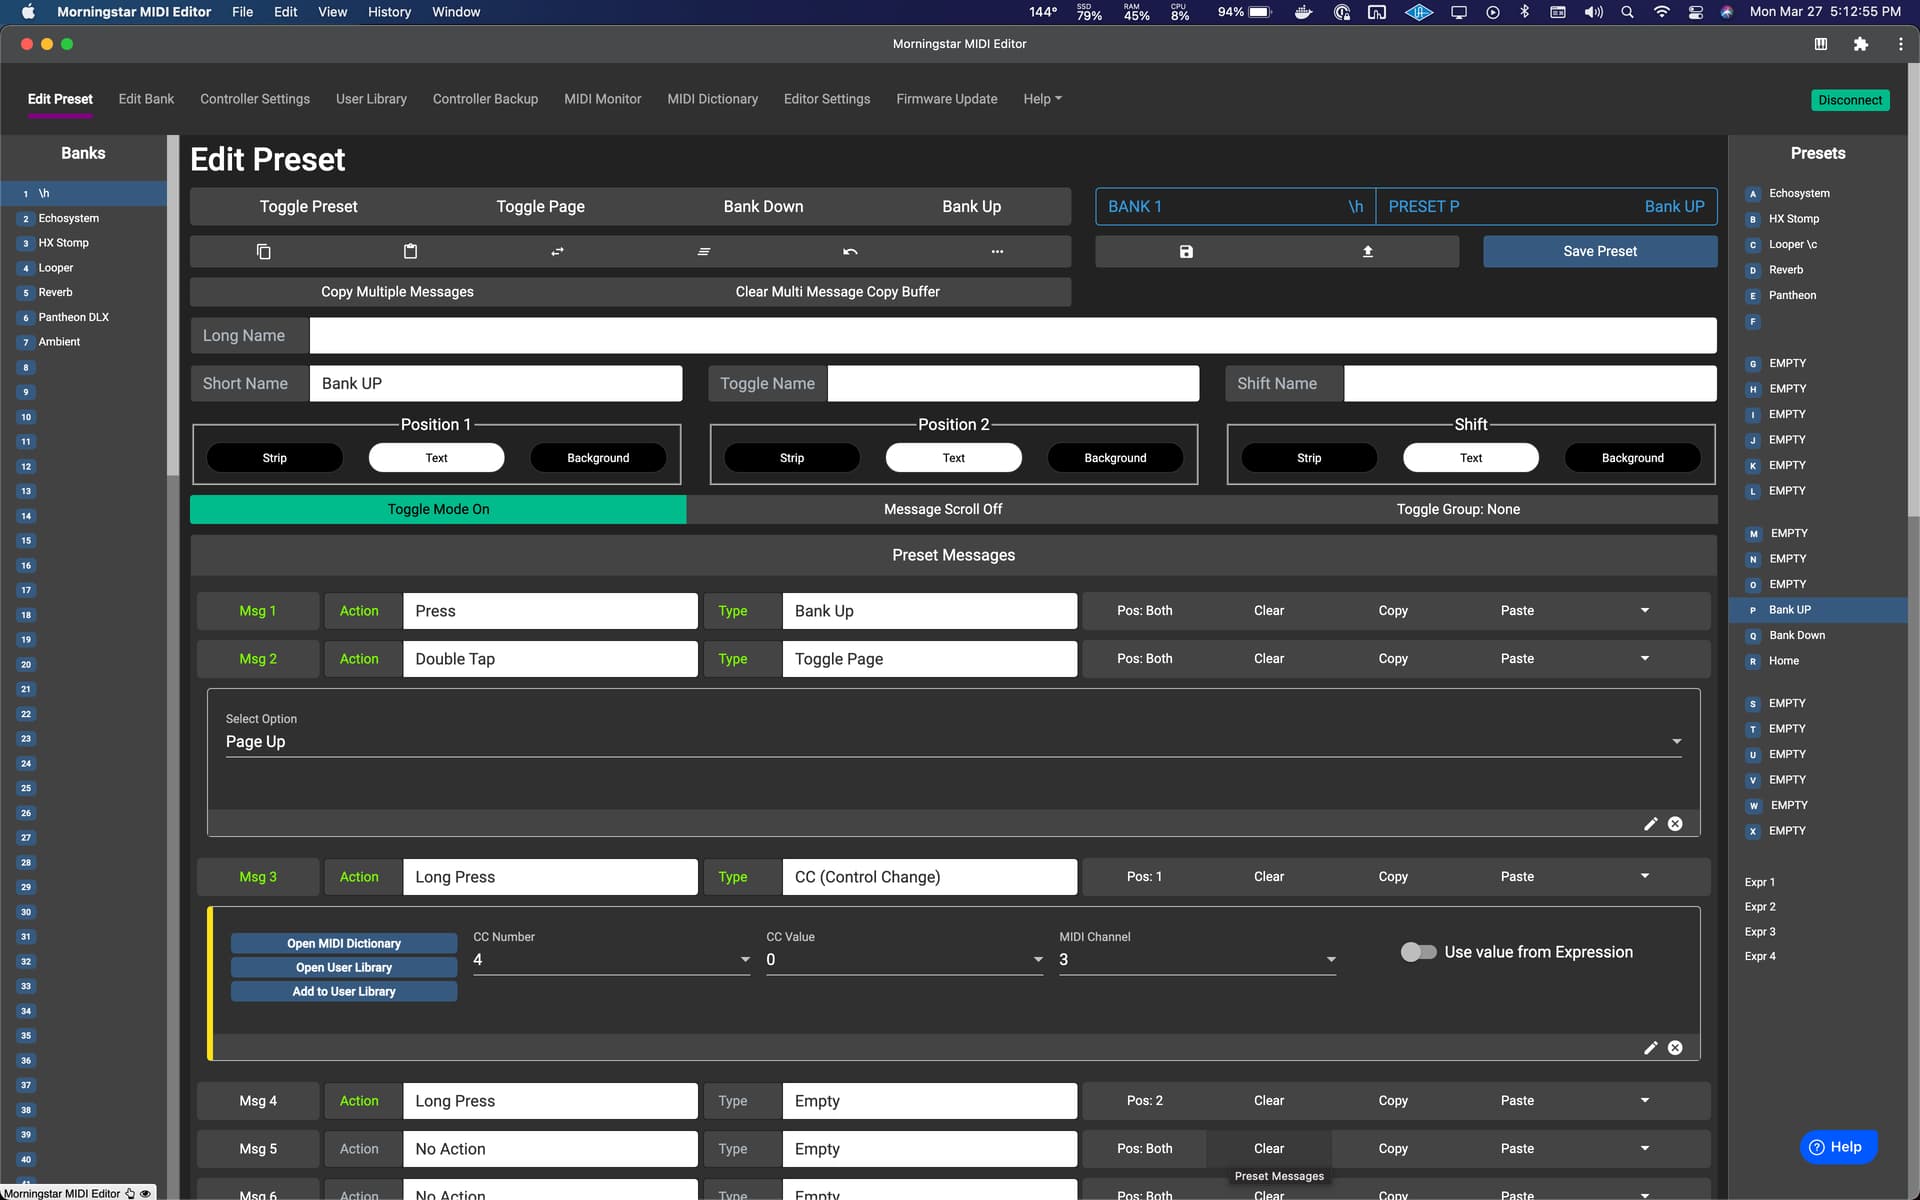The image size is (1920, 1200).
Task: Click the Save Preset button
Action: (x=1599, y=252)
